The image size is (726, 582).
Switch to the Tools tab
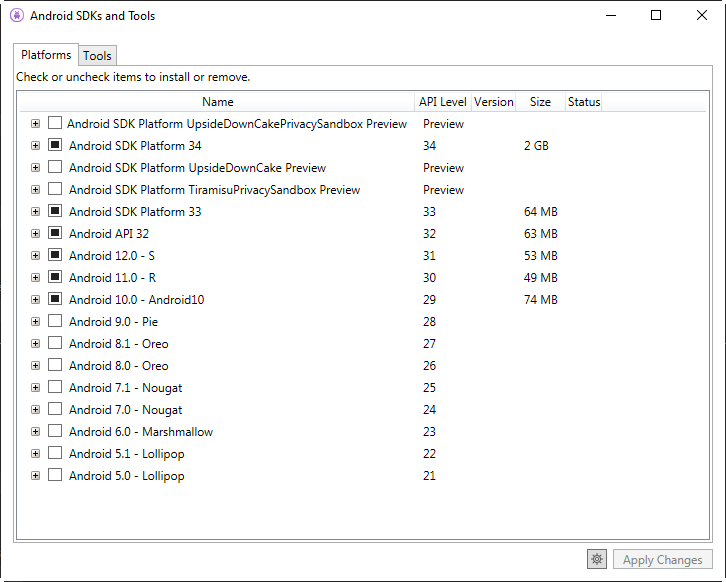tap(97, 56)
